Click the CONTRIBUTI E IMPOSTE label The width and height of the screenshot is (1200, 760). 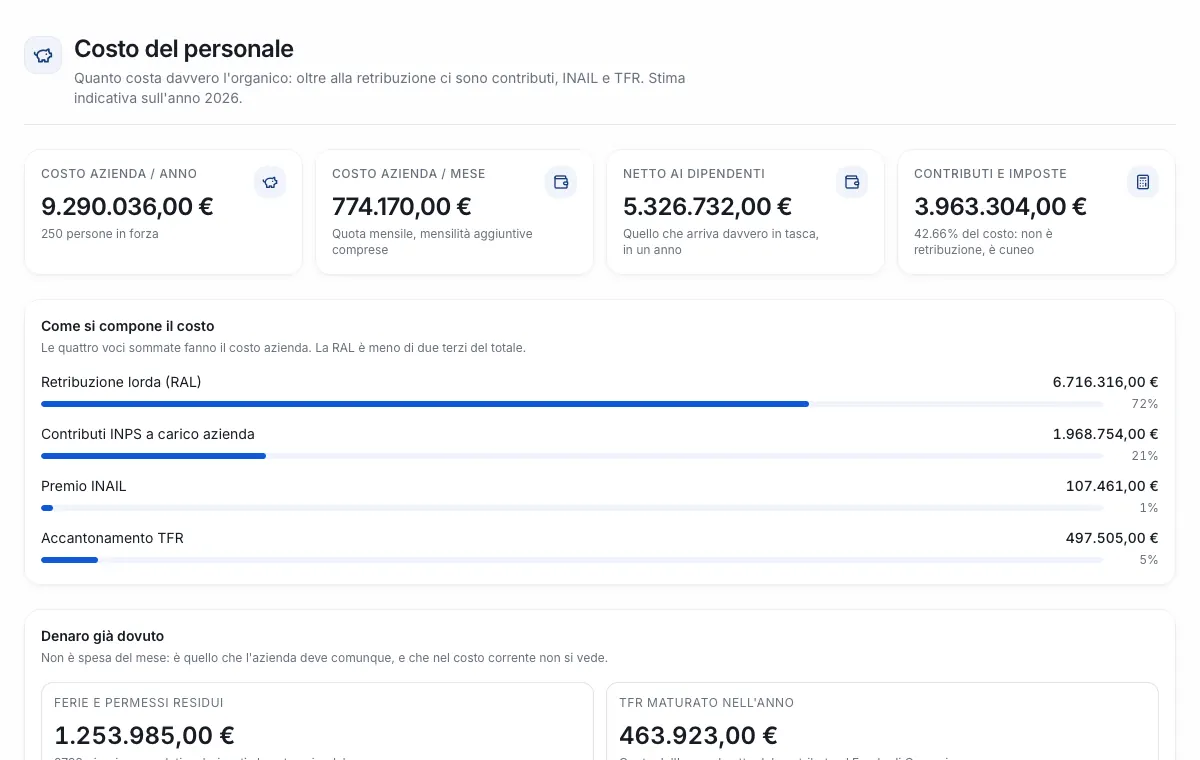[x=990, y=174]
